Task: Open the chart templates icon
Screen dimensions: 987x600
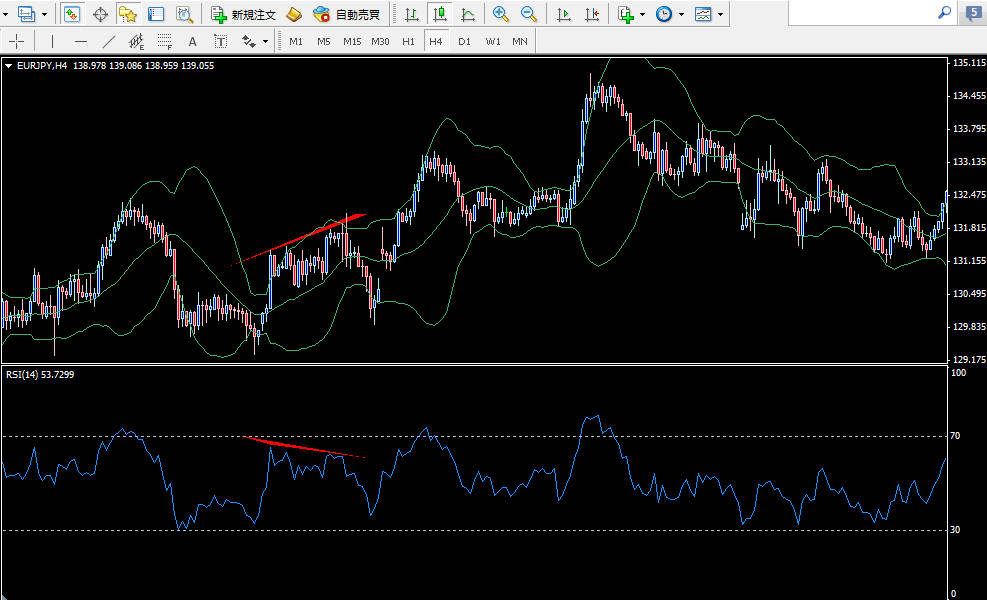Action: (703, 14)
